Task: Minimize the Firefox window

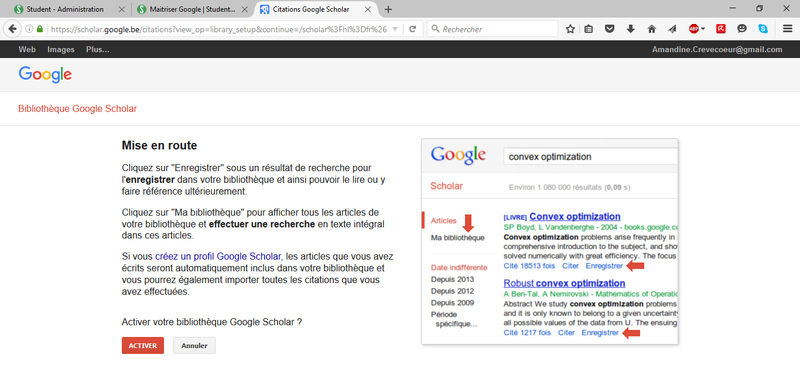Action: click(x=733, y=8)
